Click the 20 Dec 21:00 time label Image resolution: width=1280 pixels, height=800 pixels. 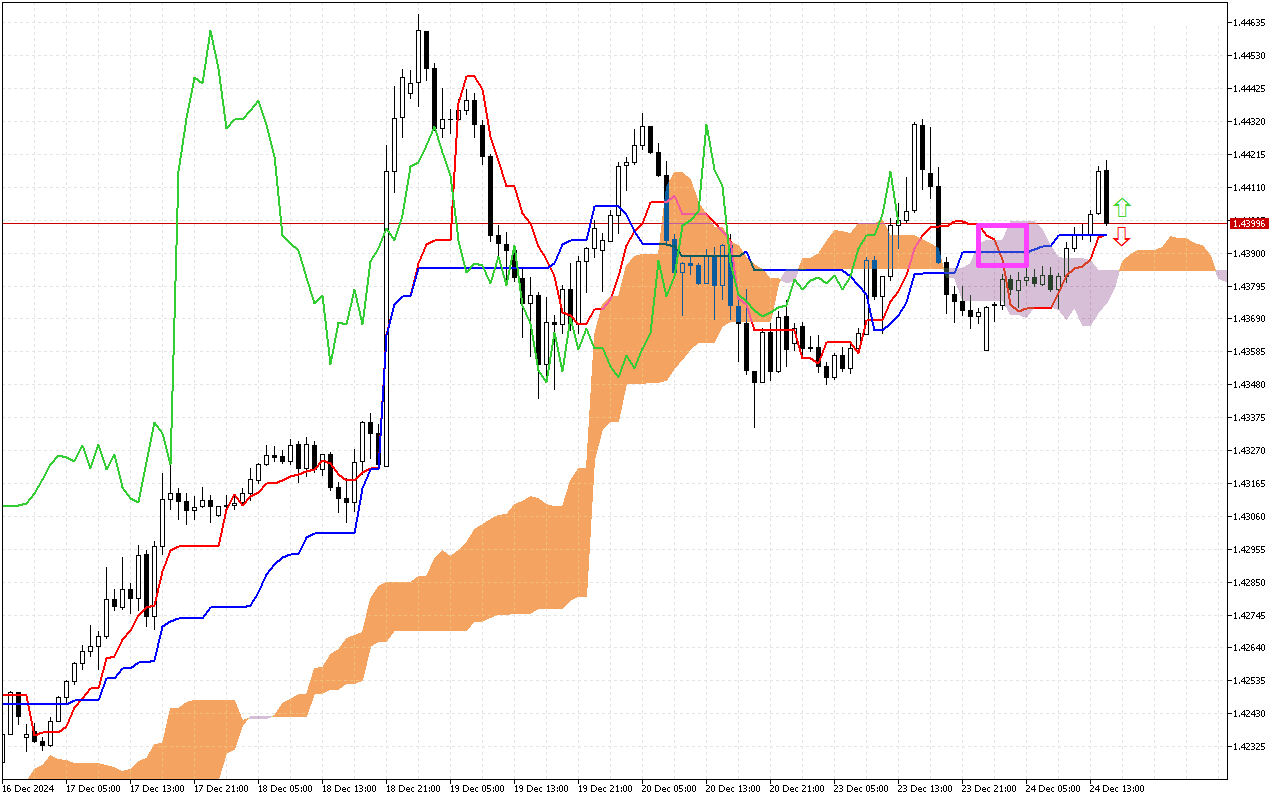click(x=797, y=789)
